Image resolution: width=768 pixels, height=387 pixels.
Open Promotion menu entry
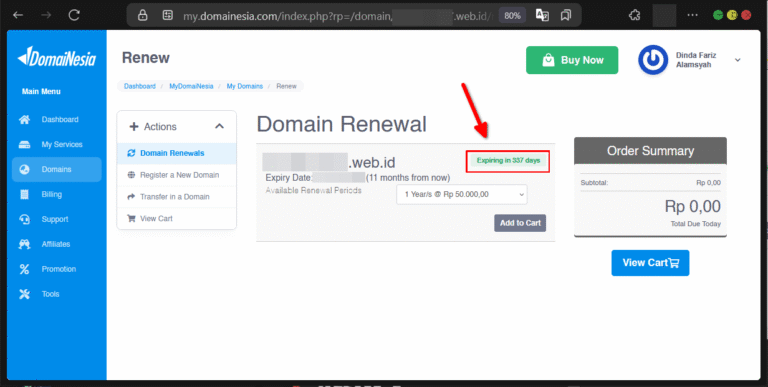[59, 269]
